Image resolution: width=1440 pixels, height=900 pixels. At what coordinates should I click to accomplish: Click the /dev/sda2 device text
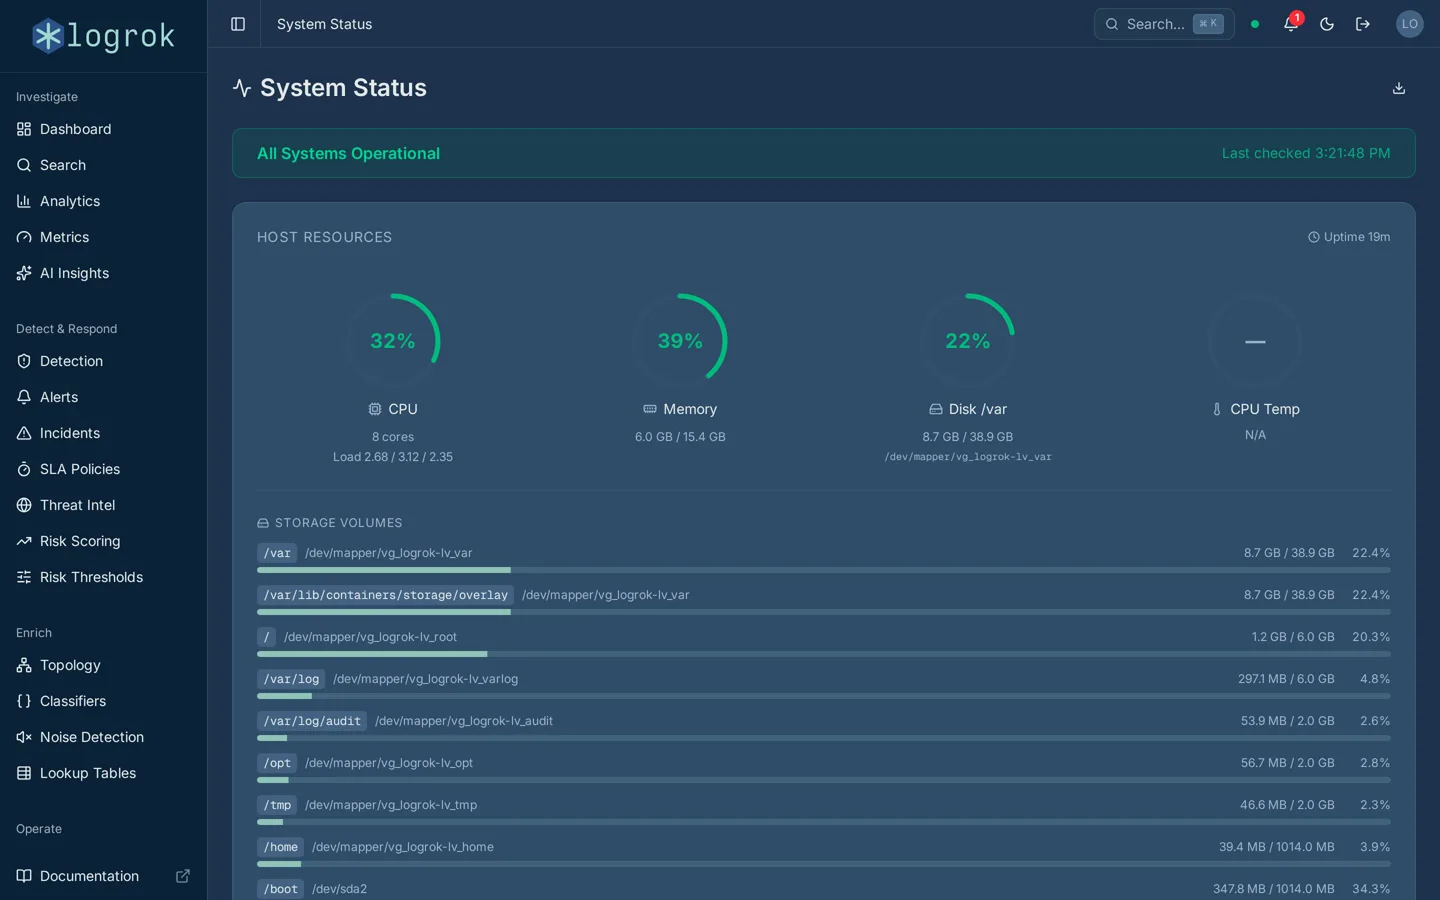[x=339, y=889]
